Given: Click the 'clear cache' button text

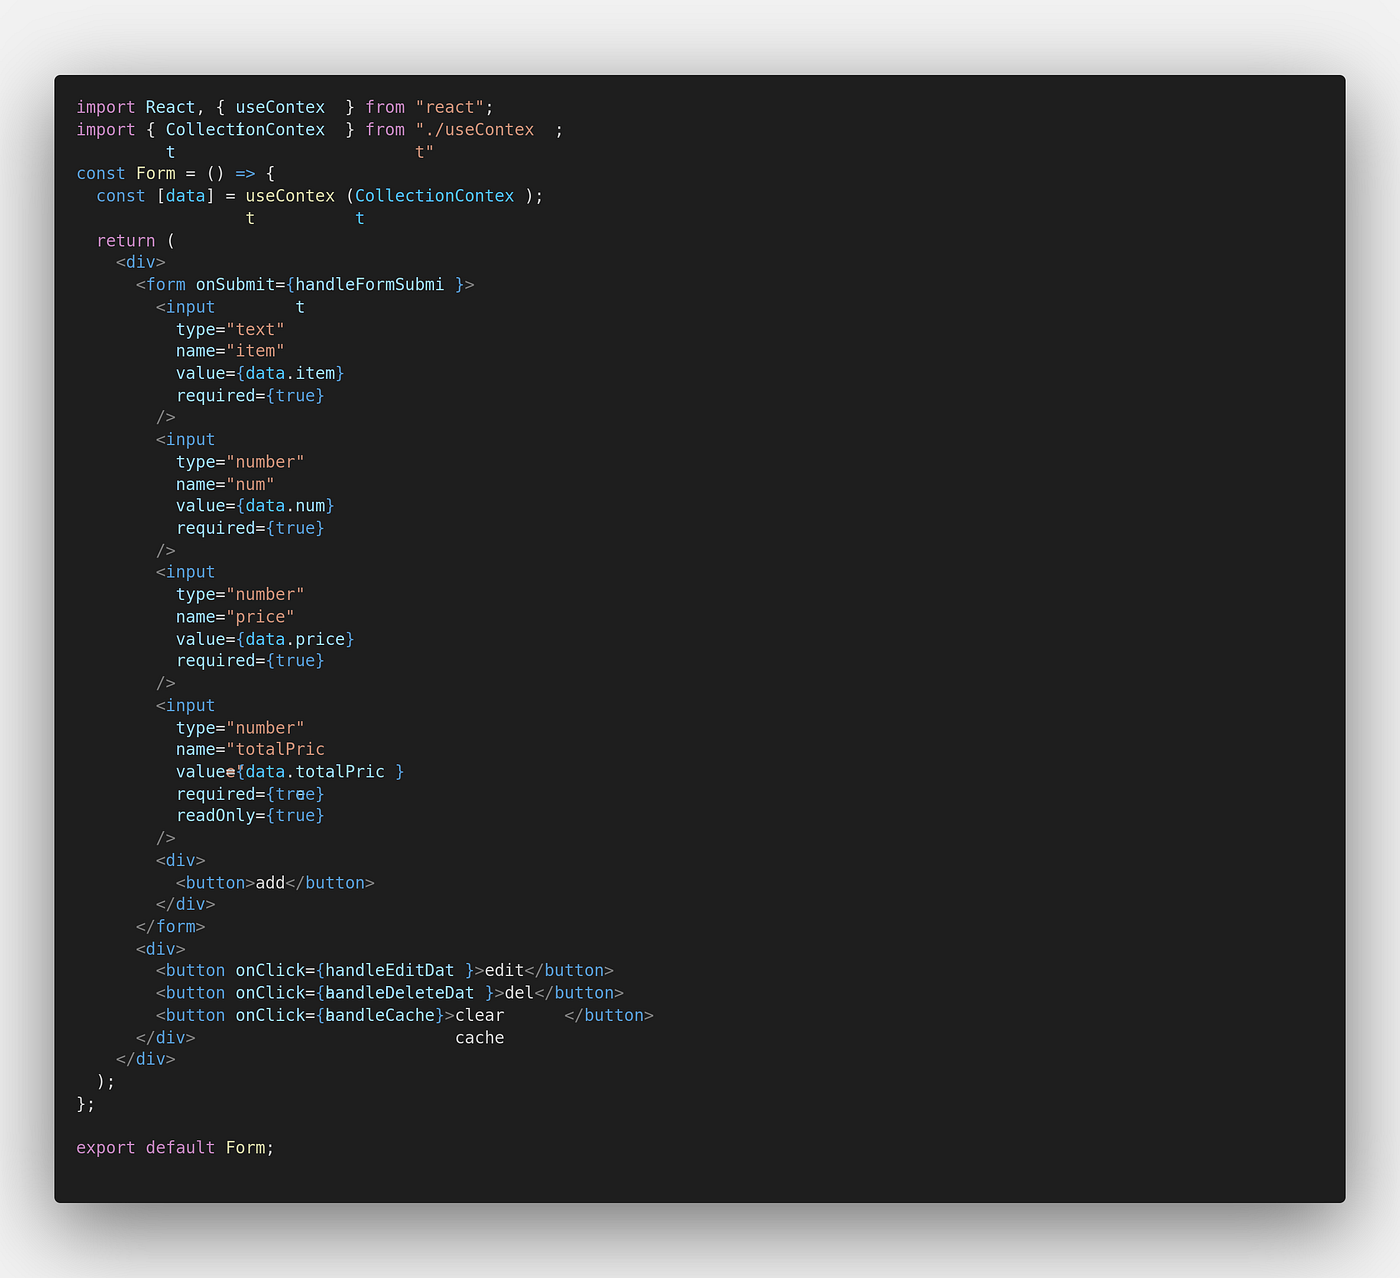Looking at the screenshot, I should [480, 1015].
